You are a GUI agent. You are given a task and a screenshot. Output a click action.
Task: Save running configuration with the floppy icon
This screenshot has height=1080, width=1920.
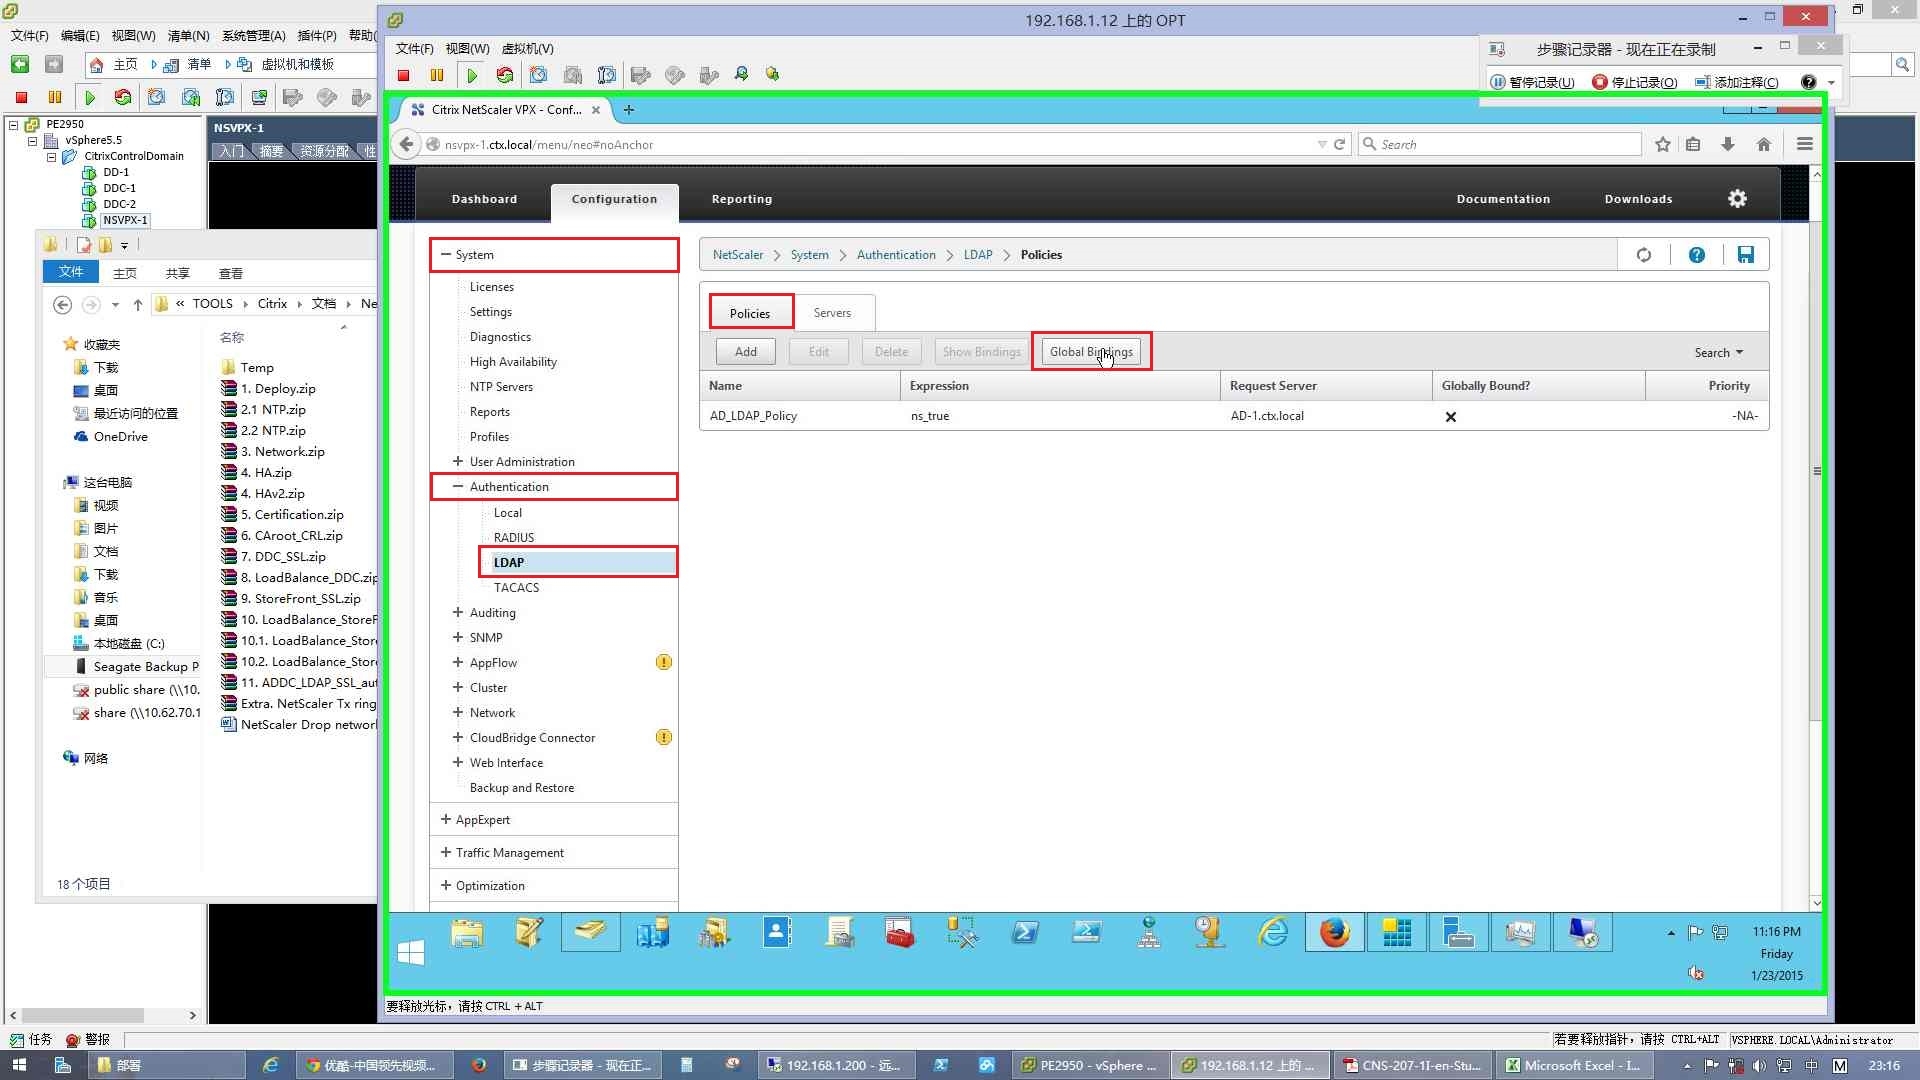pyautogui.click(x=1745, y=255)
